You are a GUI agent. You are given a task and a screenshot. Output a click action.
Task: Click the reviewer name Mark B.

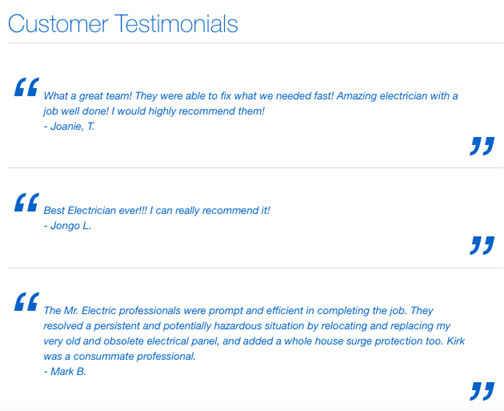coord(65,371)
